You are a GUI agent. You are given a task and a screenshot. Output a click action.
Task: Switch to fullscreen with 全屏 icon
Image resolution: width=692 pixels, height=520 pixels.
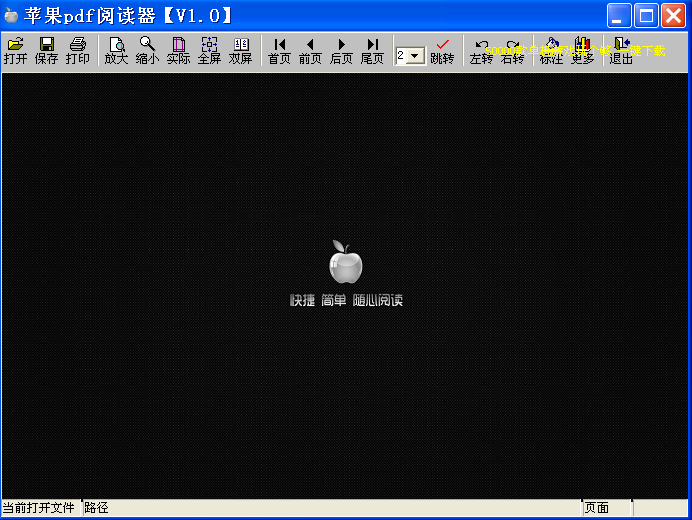pyautogui.click(x=209, y=51)
